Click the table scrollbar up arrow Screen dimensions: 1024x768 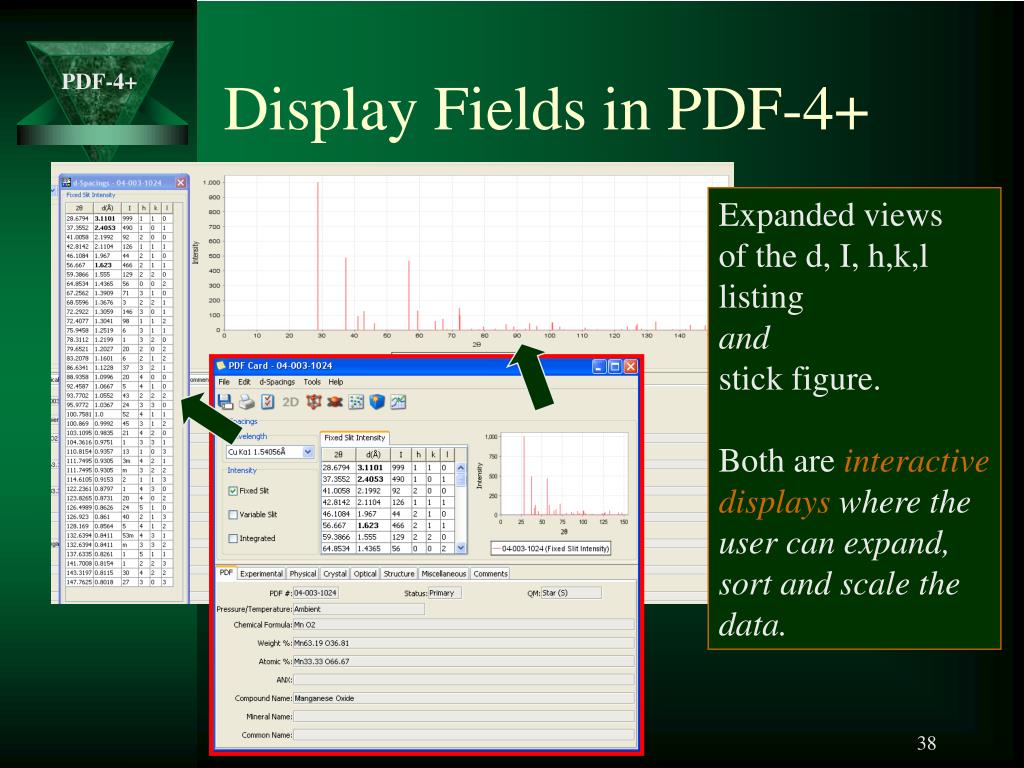pyautogui.click(x=460, y=468)
